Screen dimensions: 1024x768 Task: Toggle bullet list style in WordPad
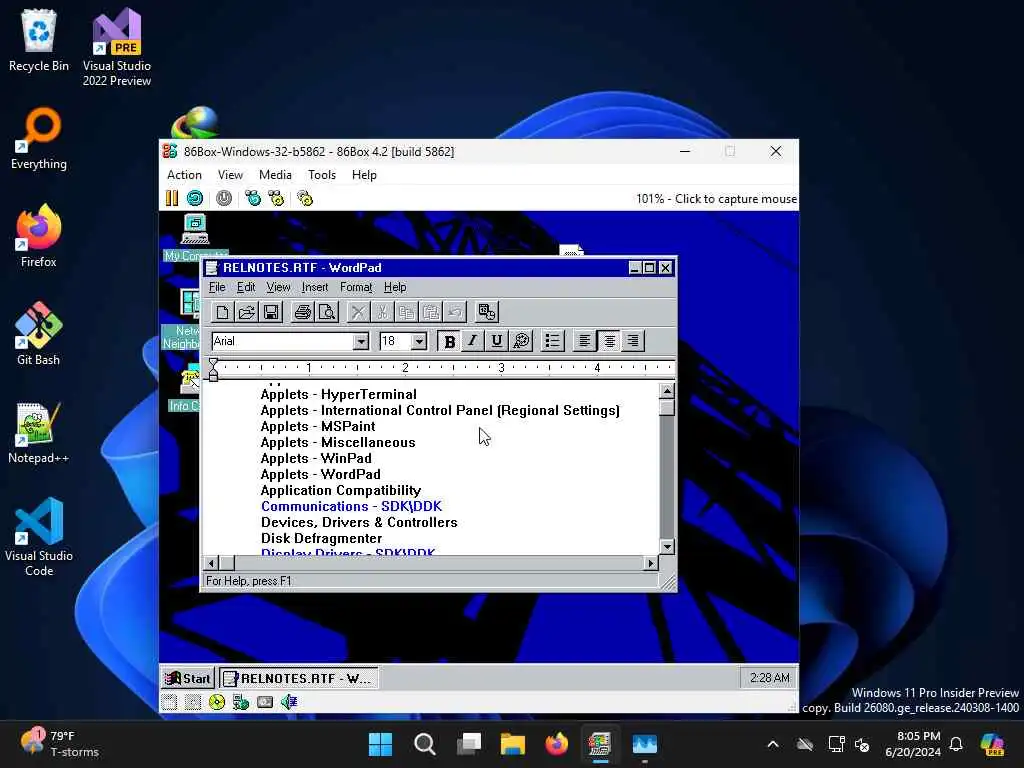(x=552, y=341)
